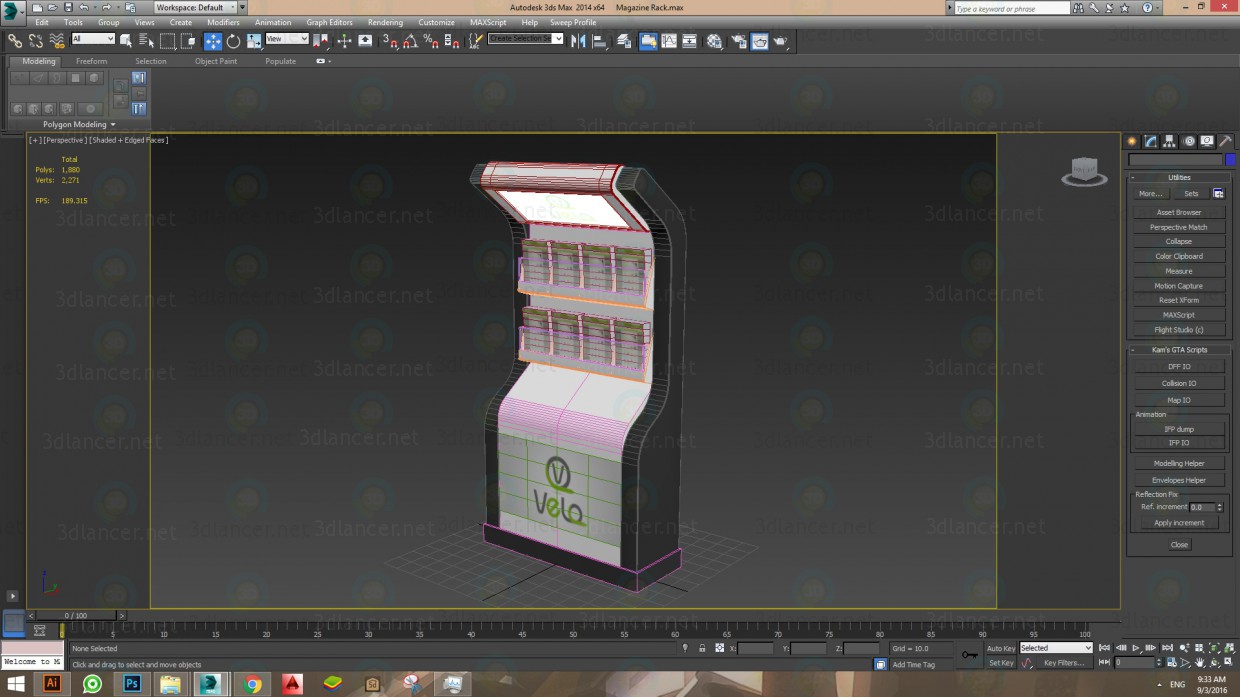Image resolution: width=1240 pixels, height=697 pixels.
Task: Choose the Rectangular Selection Region tool
Action: [x=167, y=41]
